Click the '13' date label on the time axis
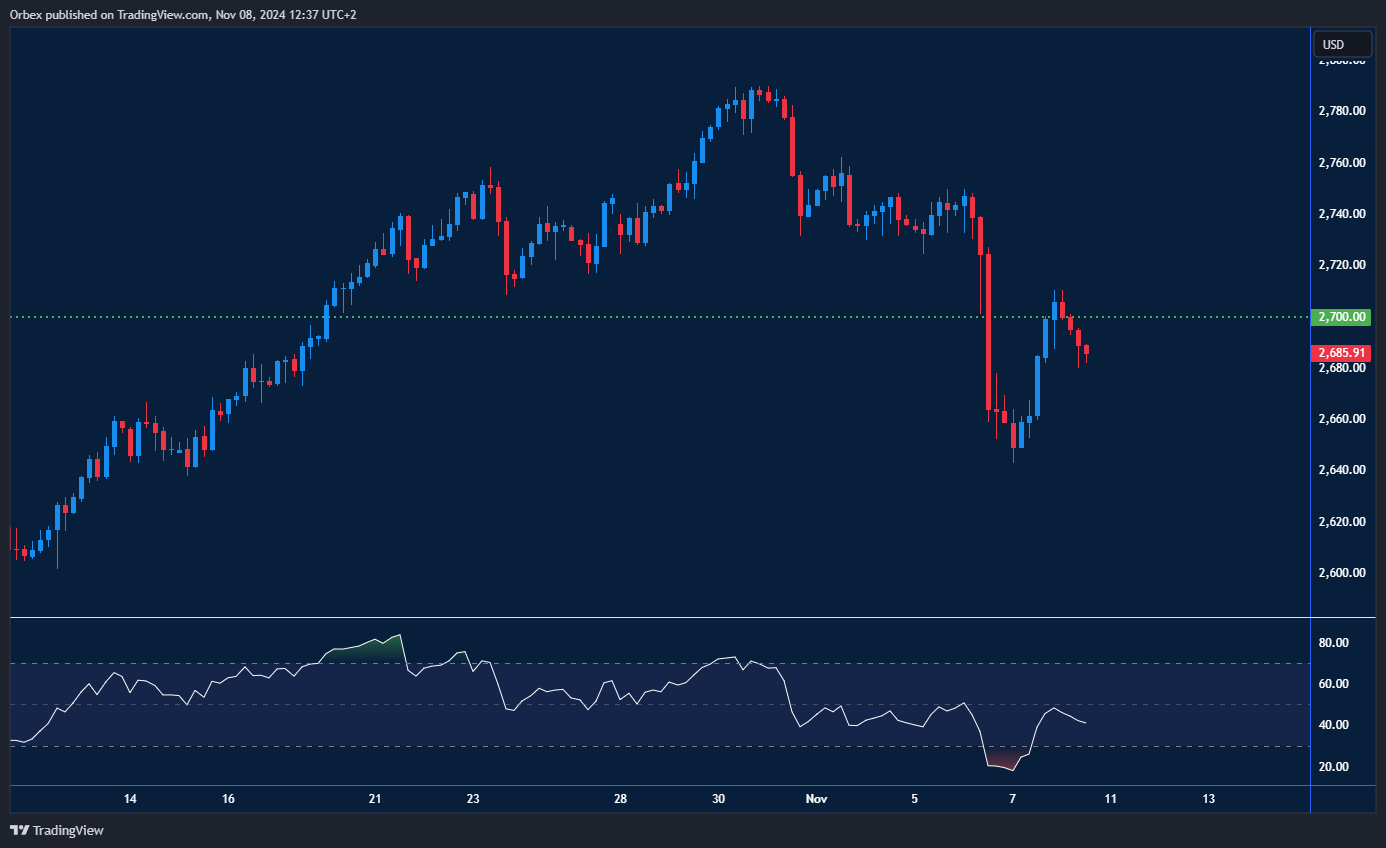The height and width of the screenshot is (848, 1386). [x=1208, y=799]
